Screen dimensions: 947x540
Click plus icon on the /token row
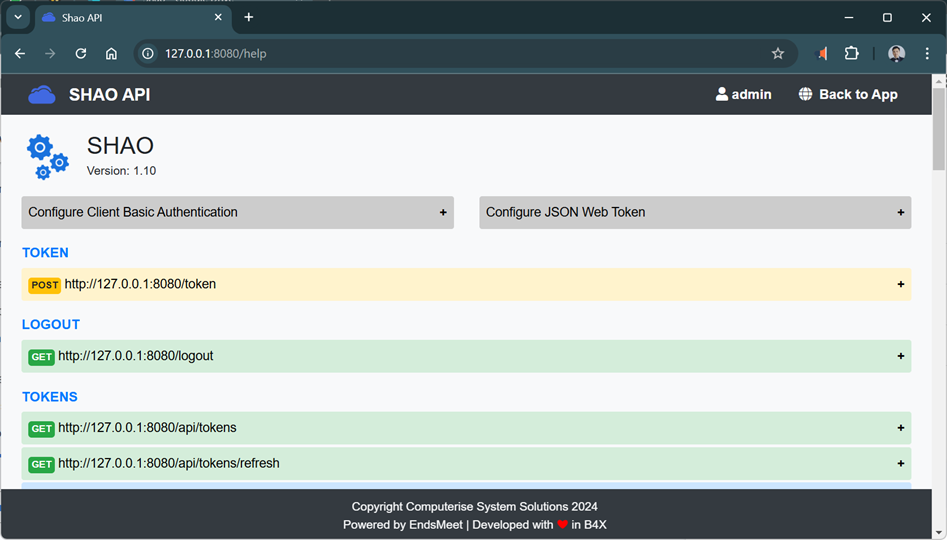tap(900, 284)
